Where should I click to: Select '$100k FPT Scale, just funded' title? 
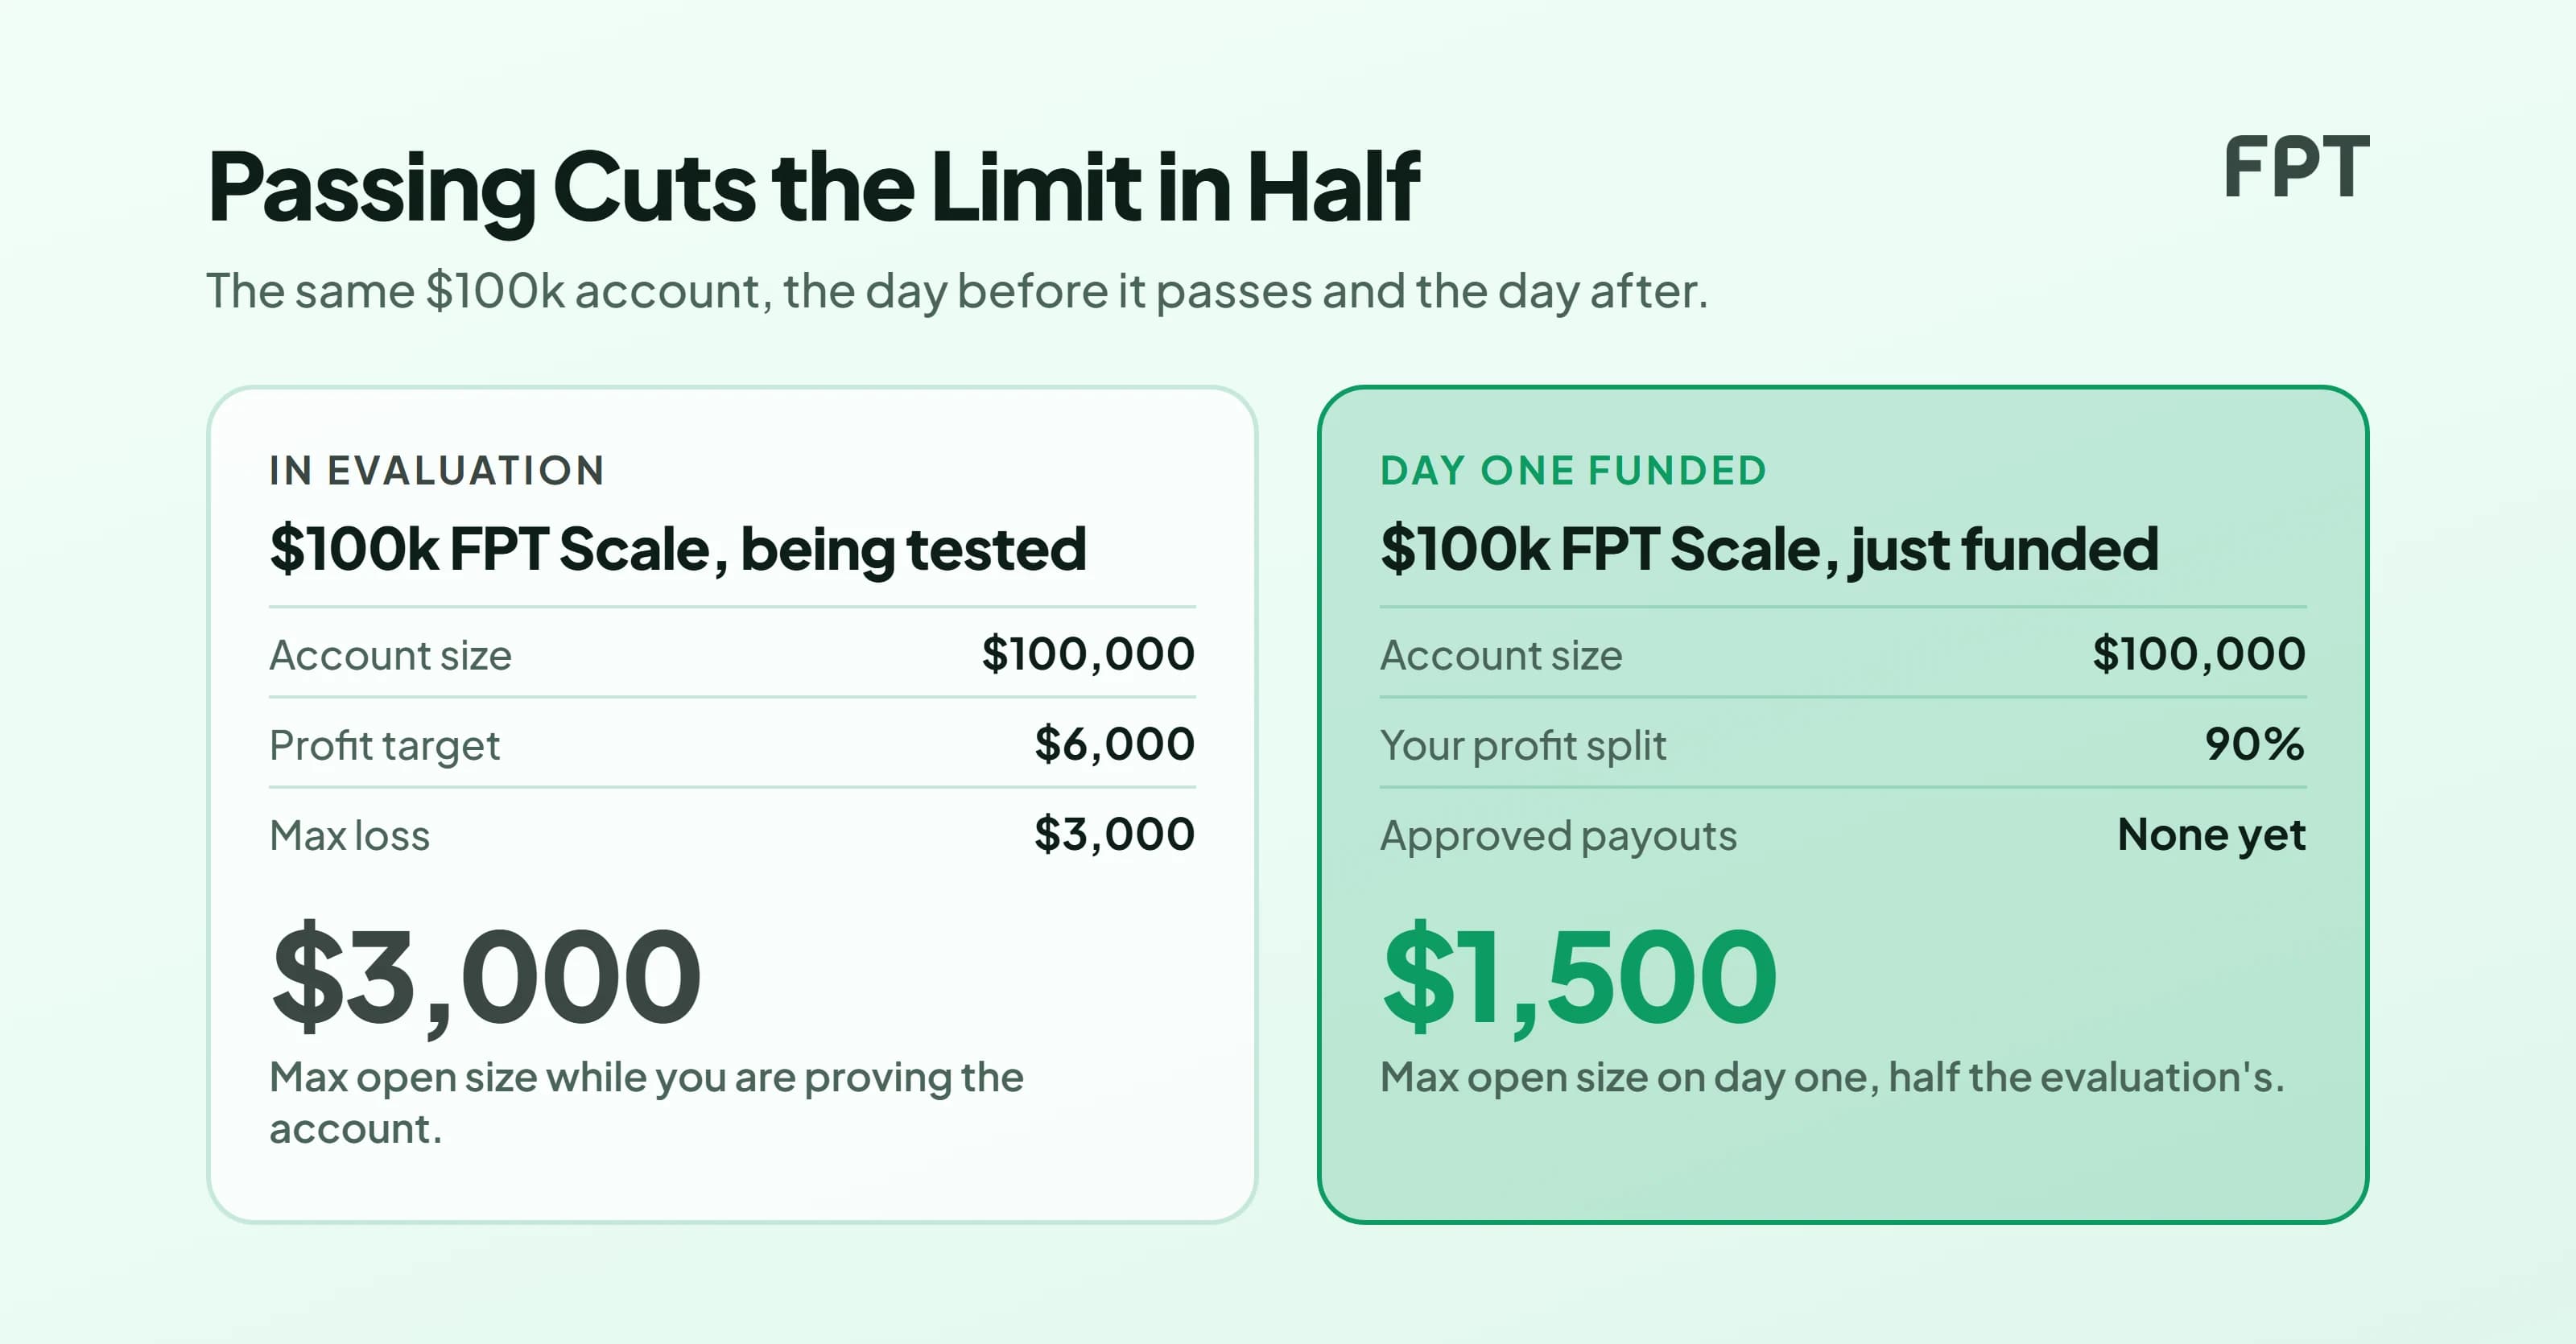point(1769,550)
